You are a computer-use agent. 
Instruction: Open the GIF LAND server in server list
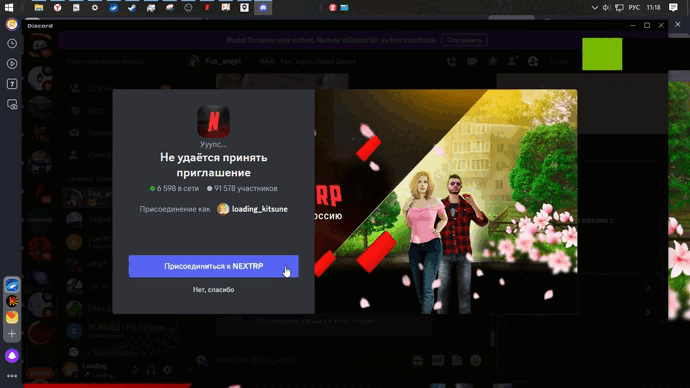(x=40, y=134)
